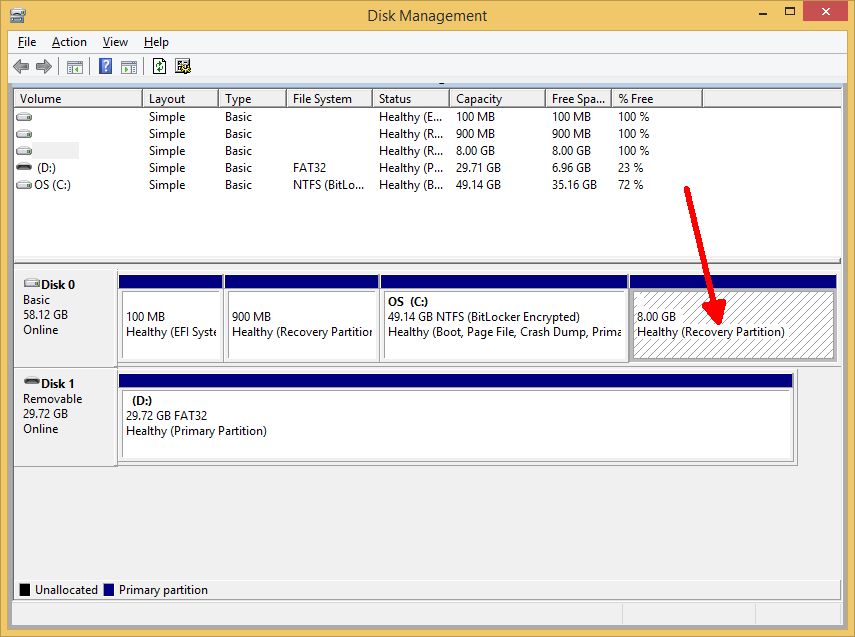The height and width of the screenshot is (637, 855).
Task: Open the View menu
Action: [115, 42]
